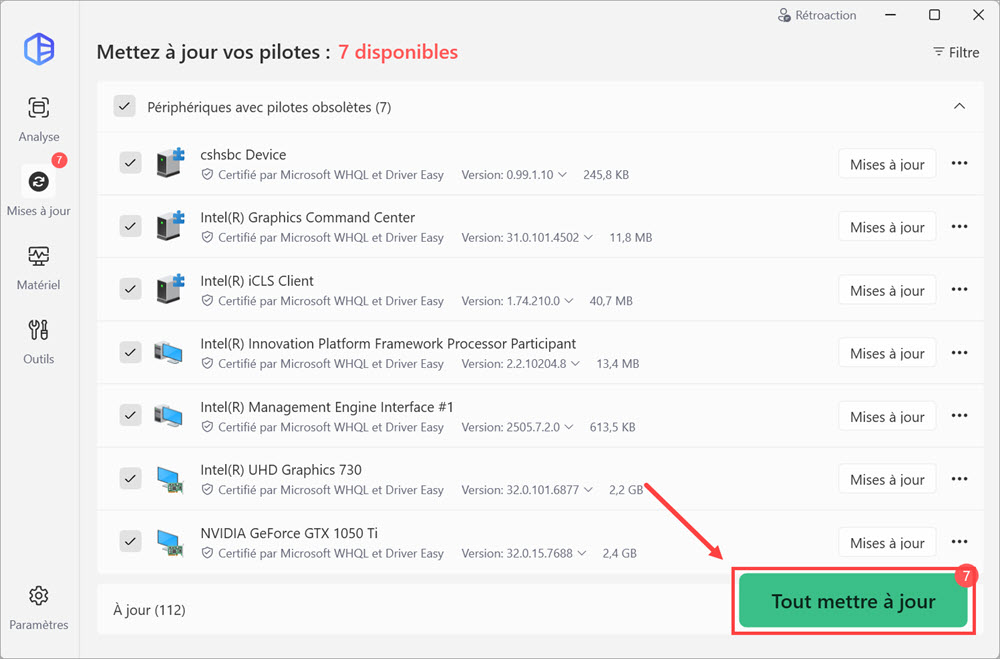Minimize the Driver Easy window
The image size is (1000, 659).
(890, 15)
